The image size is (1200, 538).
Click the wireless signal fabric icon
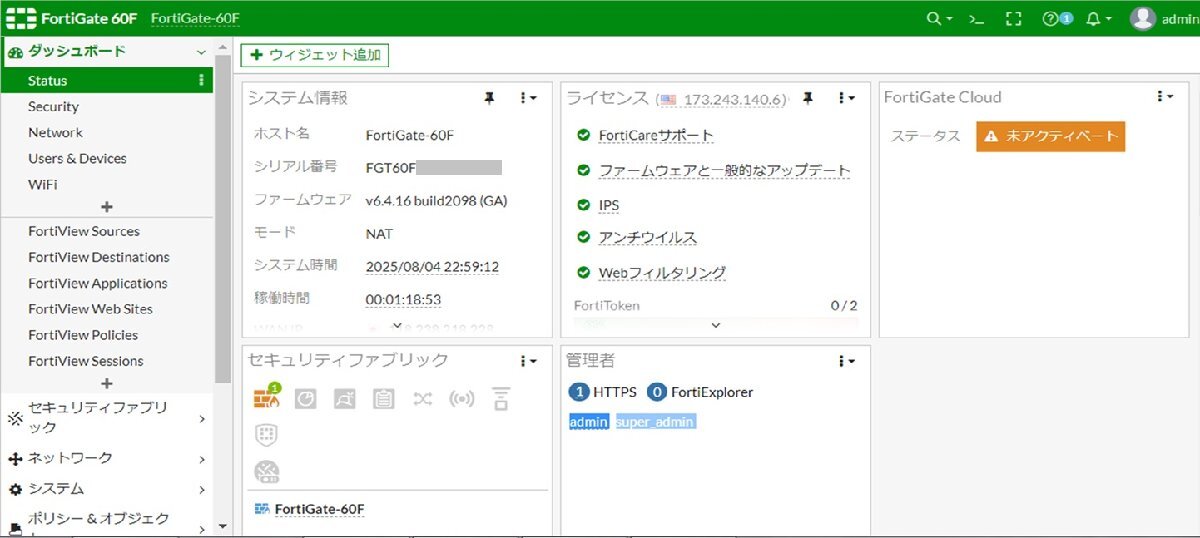461,399
